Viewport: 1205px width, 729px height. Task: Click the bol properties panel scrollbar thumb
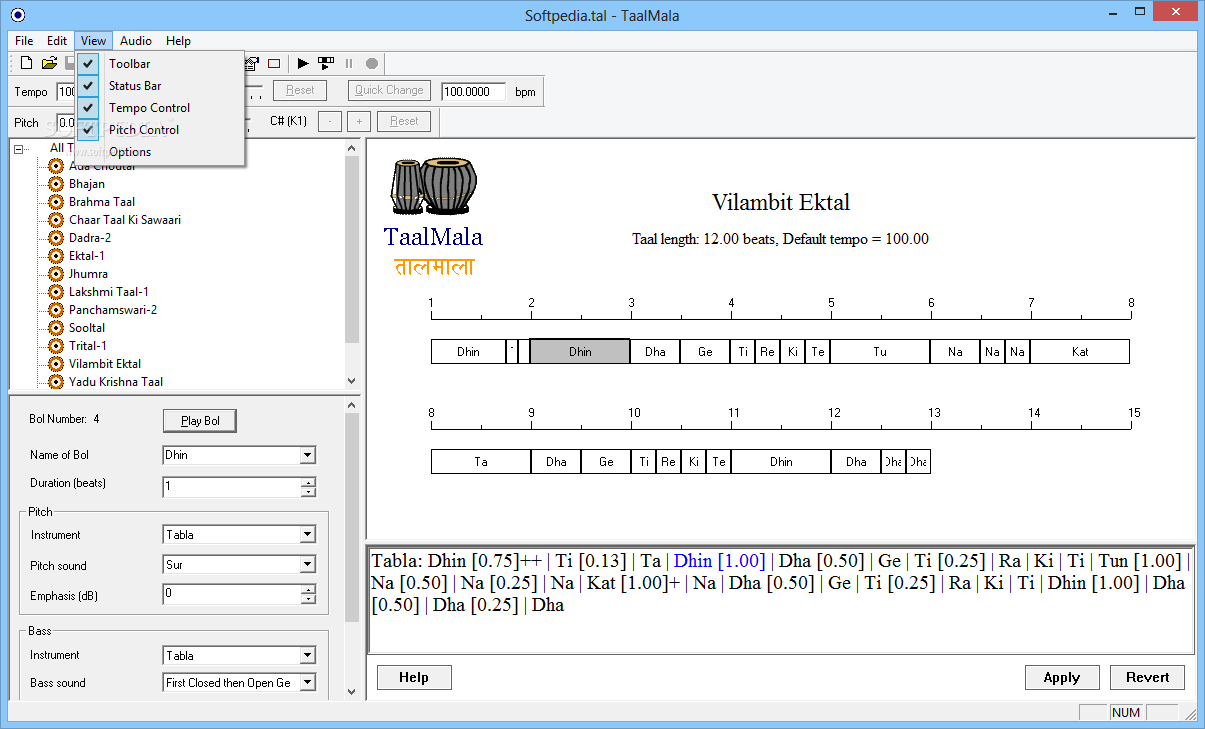click(x=352, y=515)
